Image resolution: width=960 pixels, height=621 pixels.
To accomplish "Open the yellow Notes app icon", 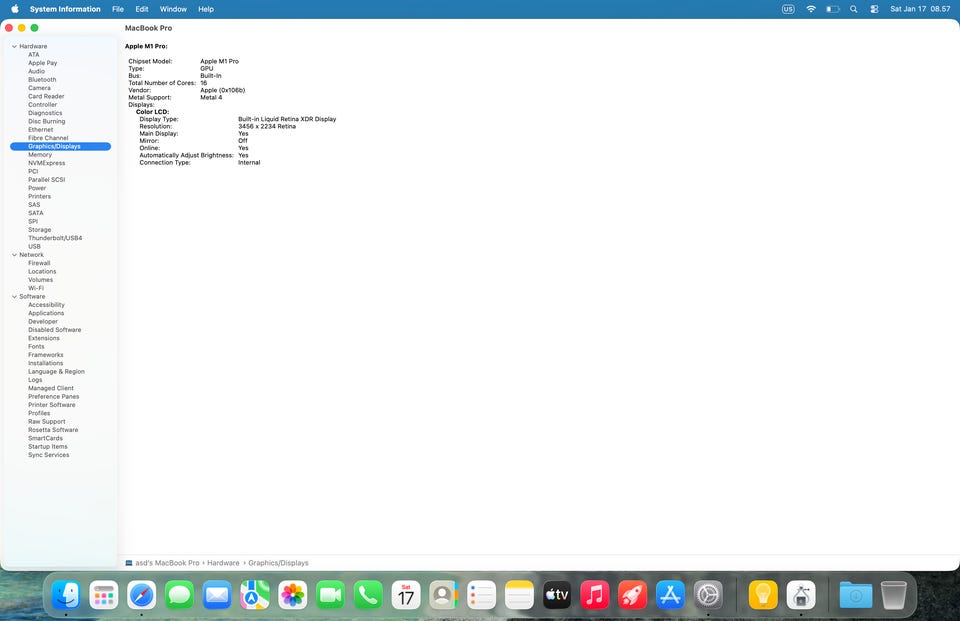I will pos(519,595).
